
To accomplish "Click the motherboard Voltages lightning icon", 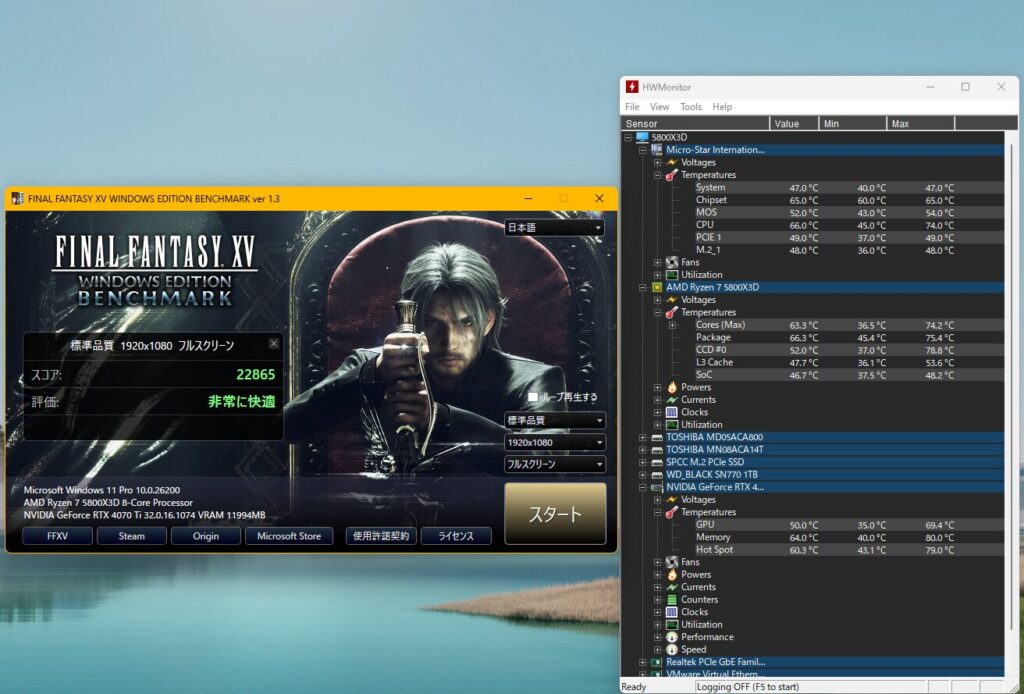I will tap(671, 163).
